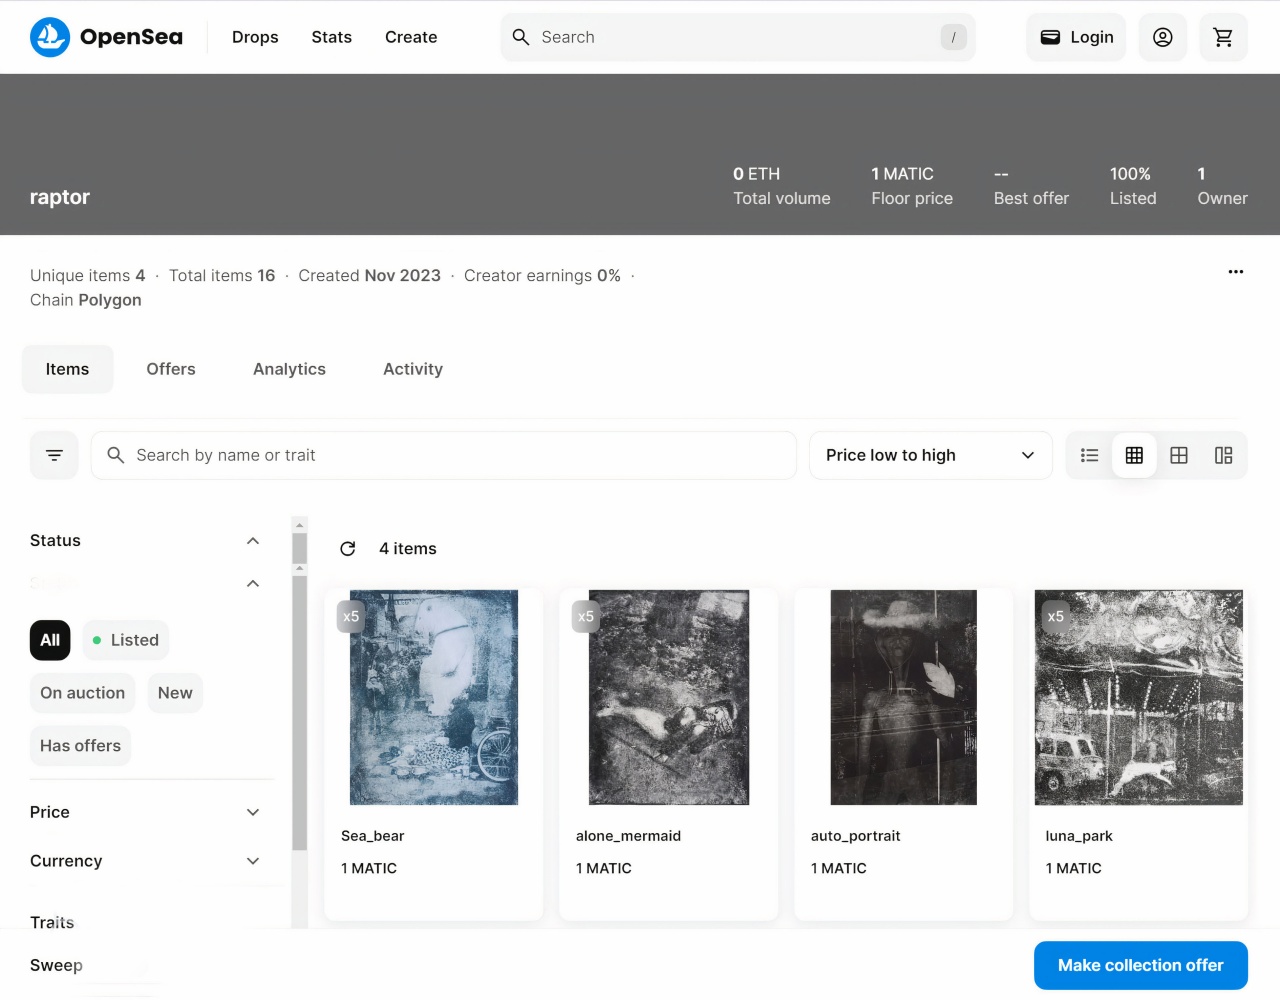Open the three-dot more options menu
This screenshot has height=1000, width=1280.
click(x=1235, y=272)
